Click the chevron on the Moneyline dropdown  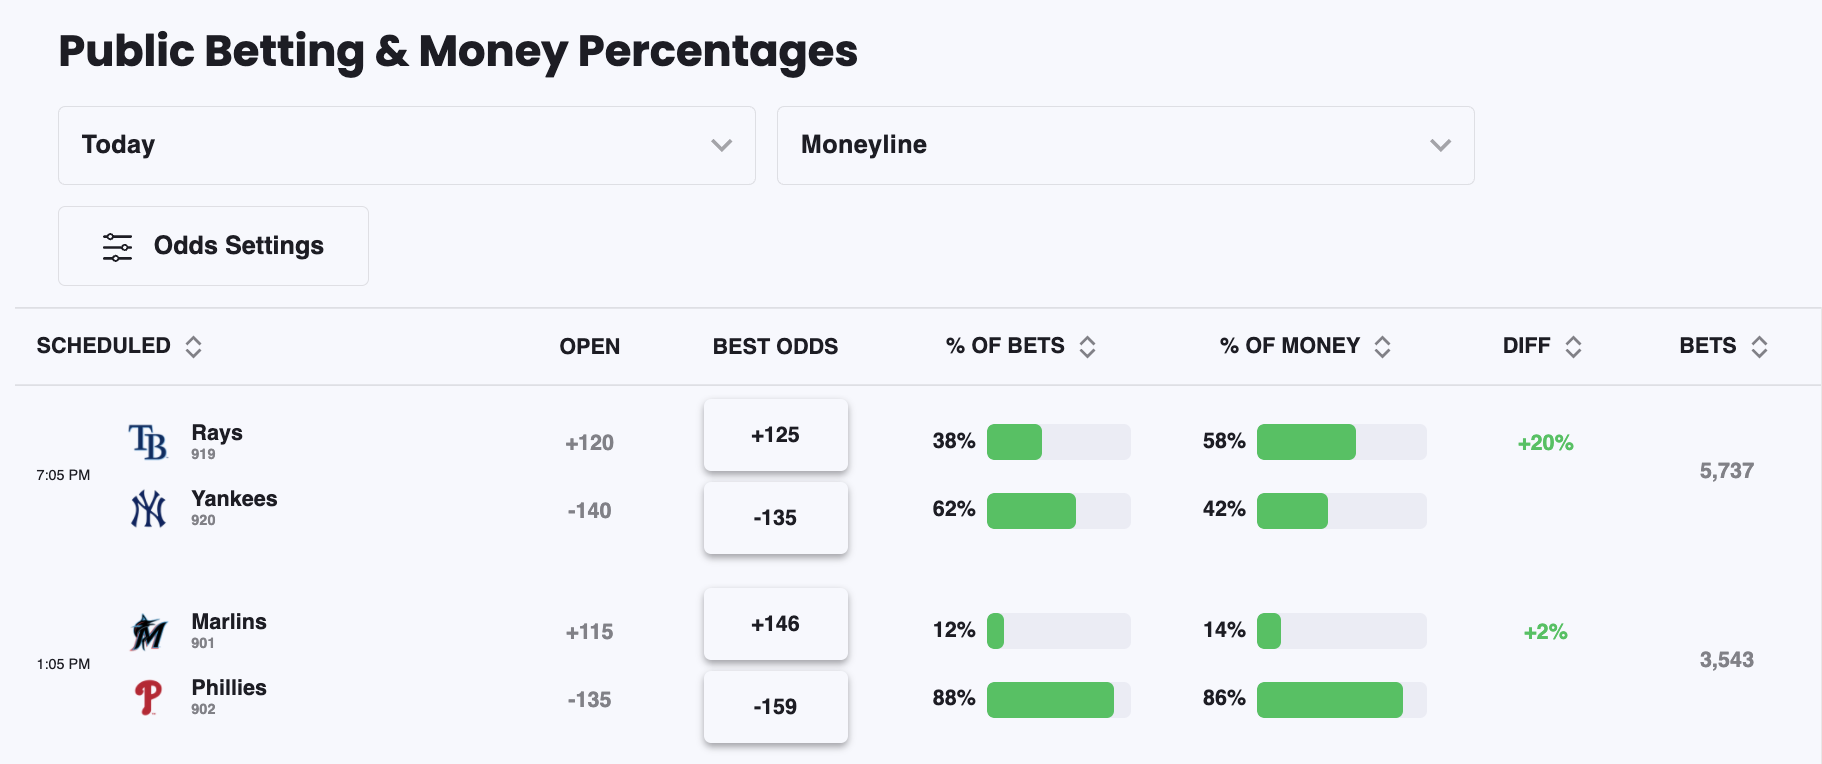[1440, 146]
